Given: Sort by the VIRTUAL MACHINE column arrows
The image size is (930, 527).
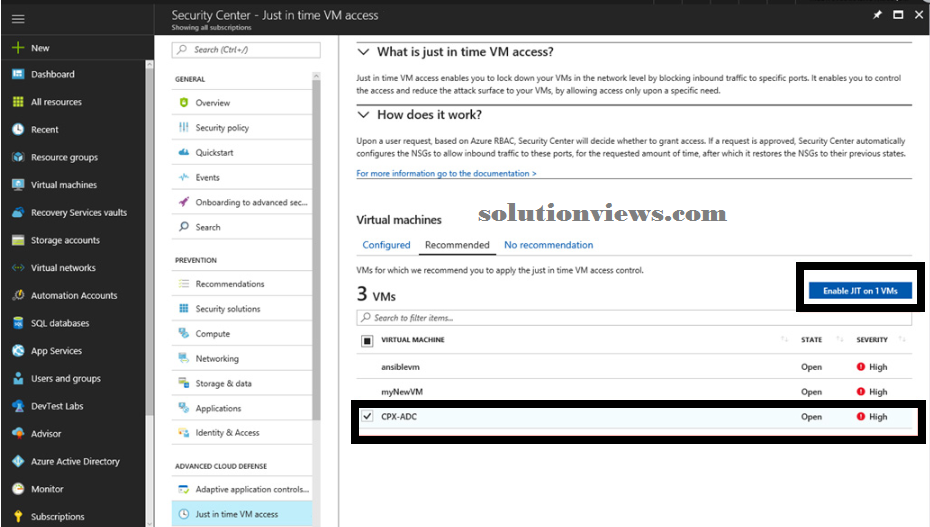Looking at the screenshot, I should (784, 340).
